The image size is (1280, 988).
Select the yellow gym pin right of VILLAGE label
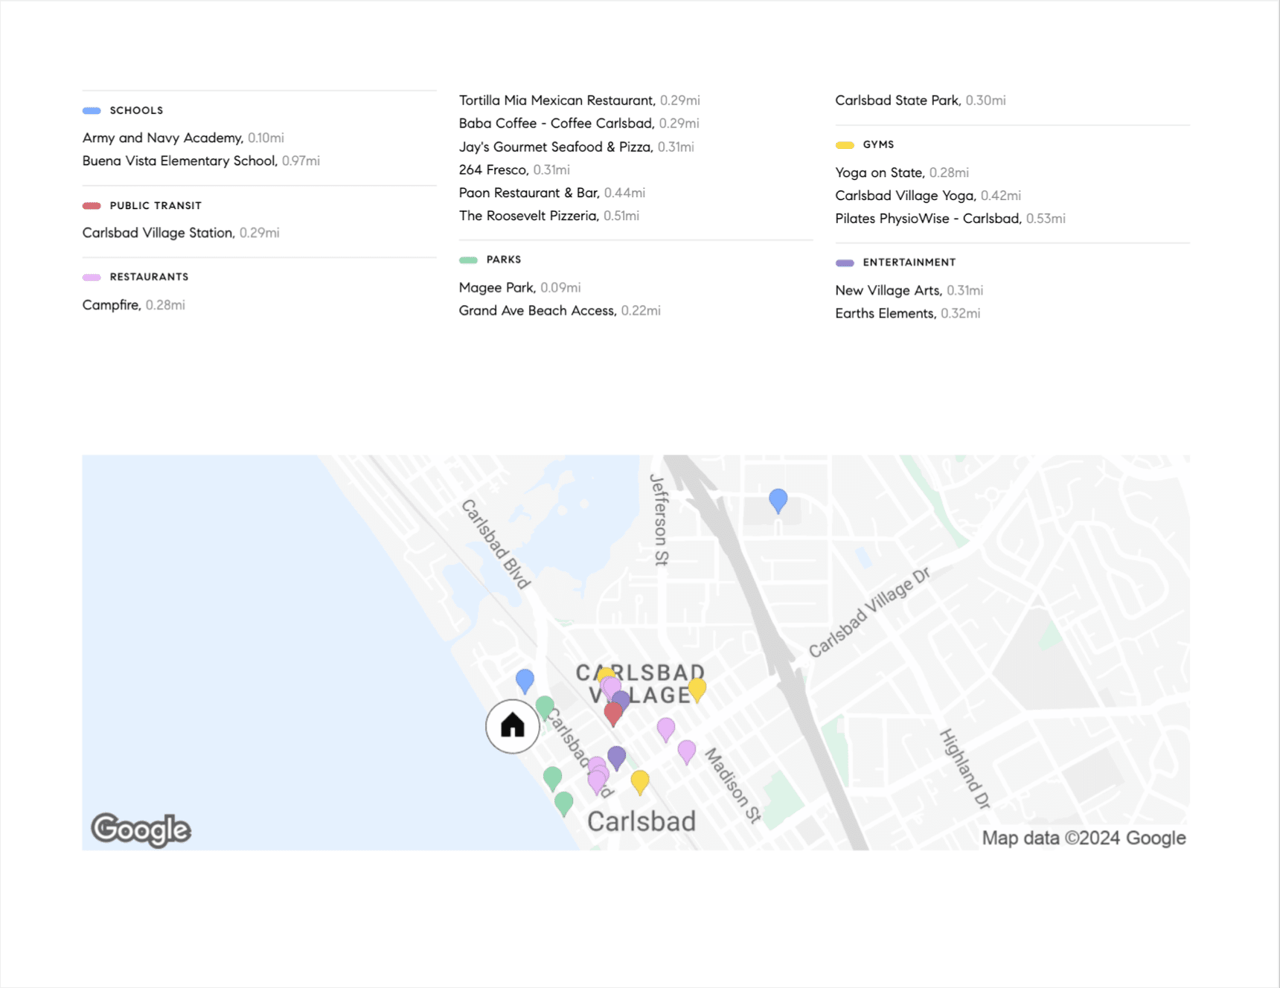click(x=697, y=690)
